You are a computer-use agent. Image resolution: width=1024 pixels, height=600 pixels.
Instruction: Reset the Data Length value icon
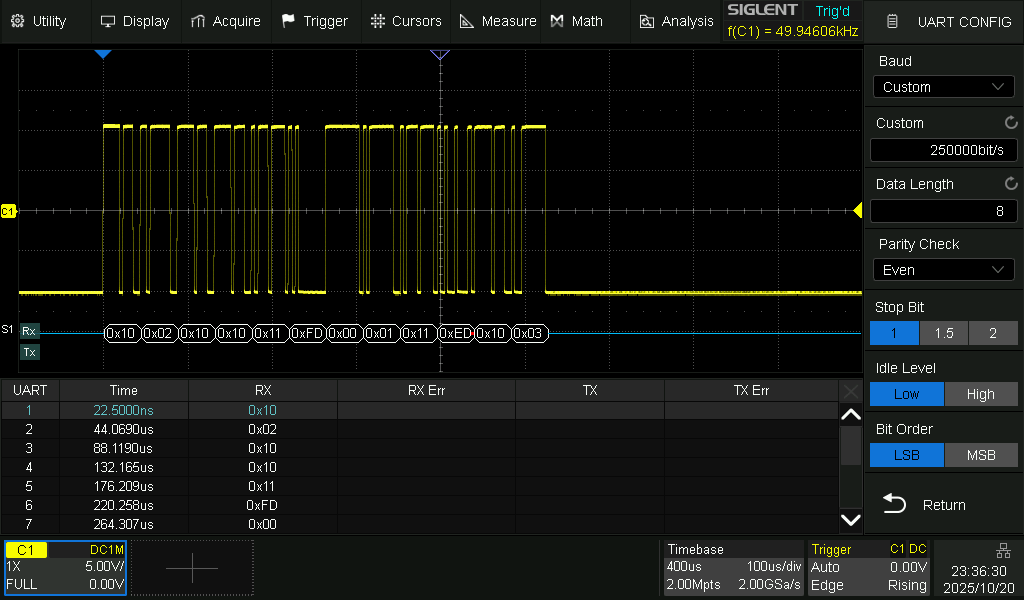pyautogui.click(x=1010, y=184)
